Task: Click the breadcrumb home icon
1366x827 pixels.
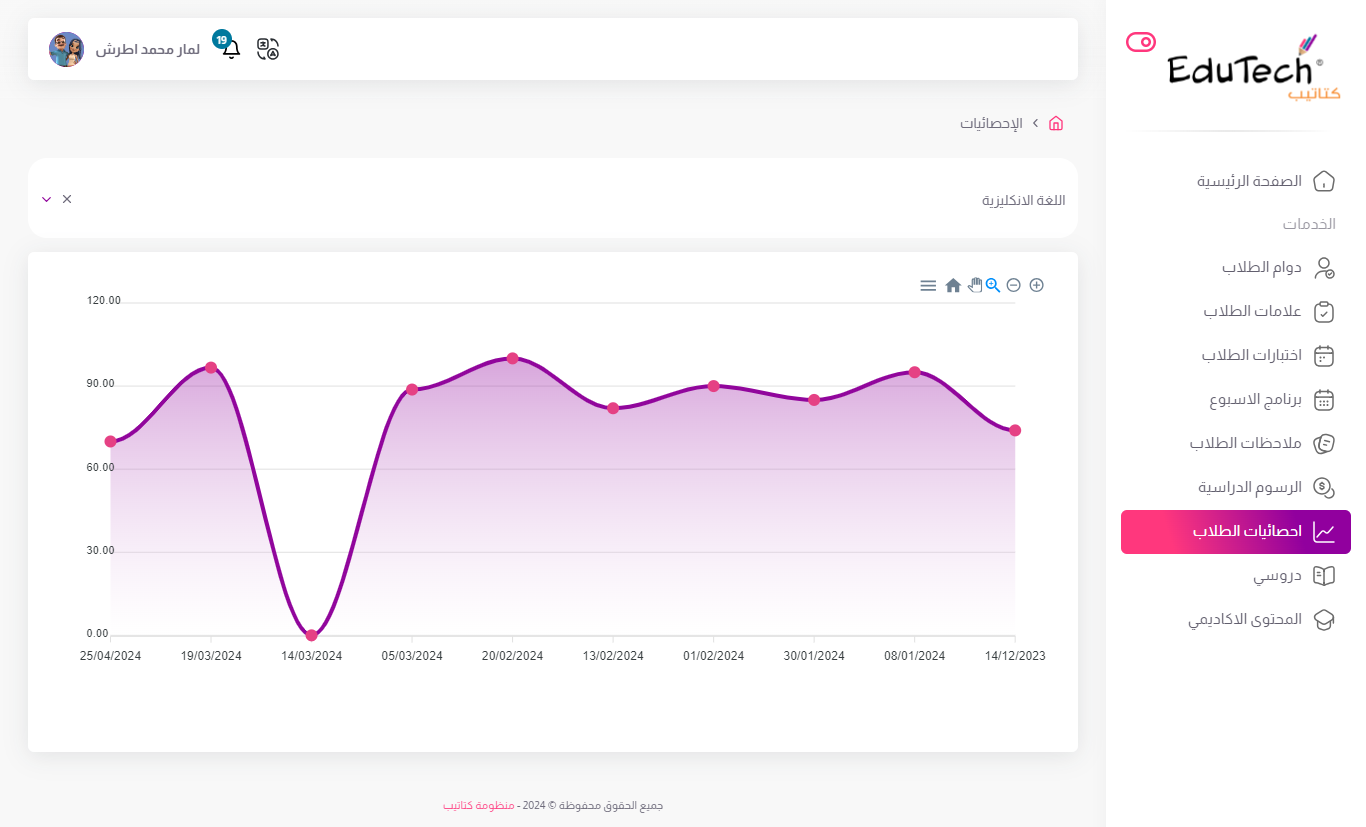Action: point(1055,124)
